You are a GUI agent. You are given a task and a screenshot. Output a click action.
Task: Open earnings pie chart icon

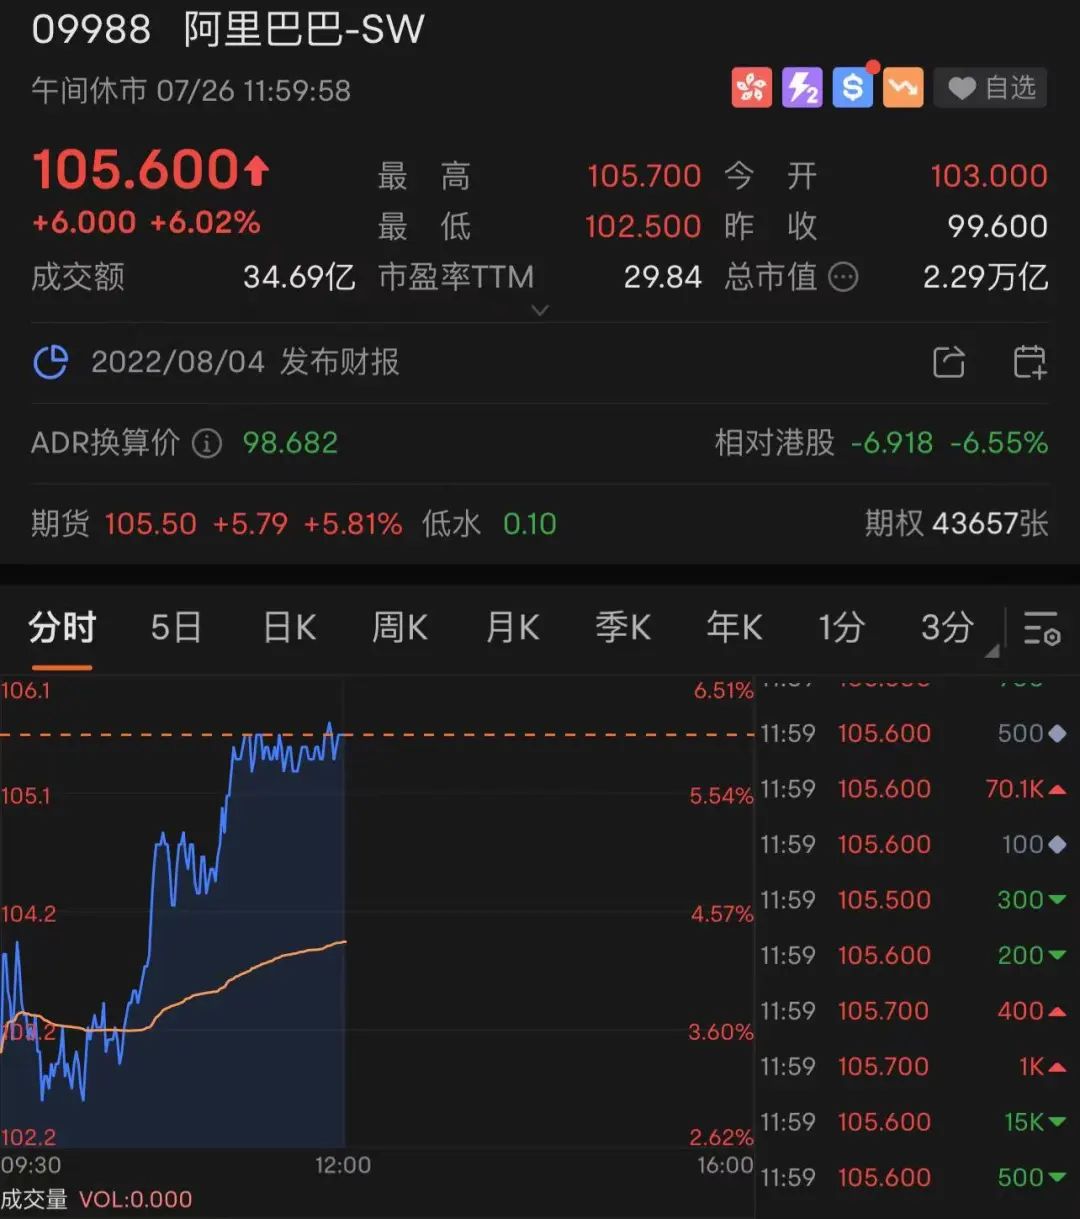tap(51, 362)
